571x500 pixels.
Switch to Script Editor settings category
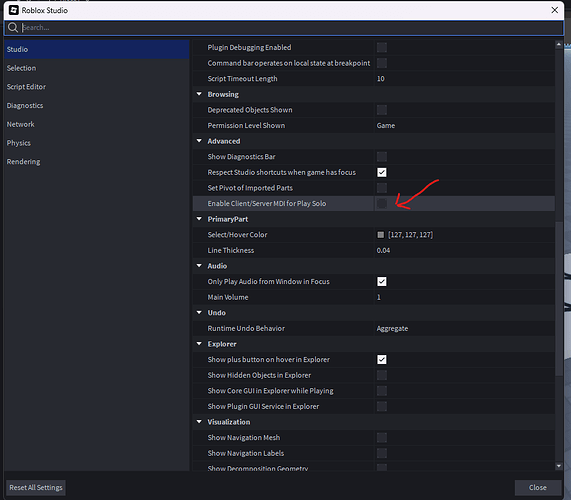[x=26, y=87]
